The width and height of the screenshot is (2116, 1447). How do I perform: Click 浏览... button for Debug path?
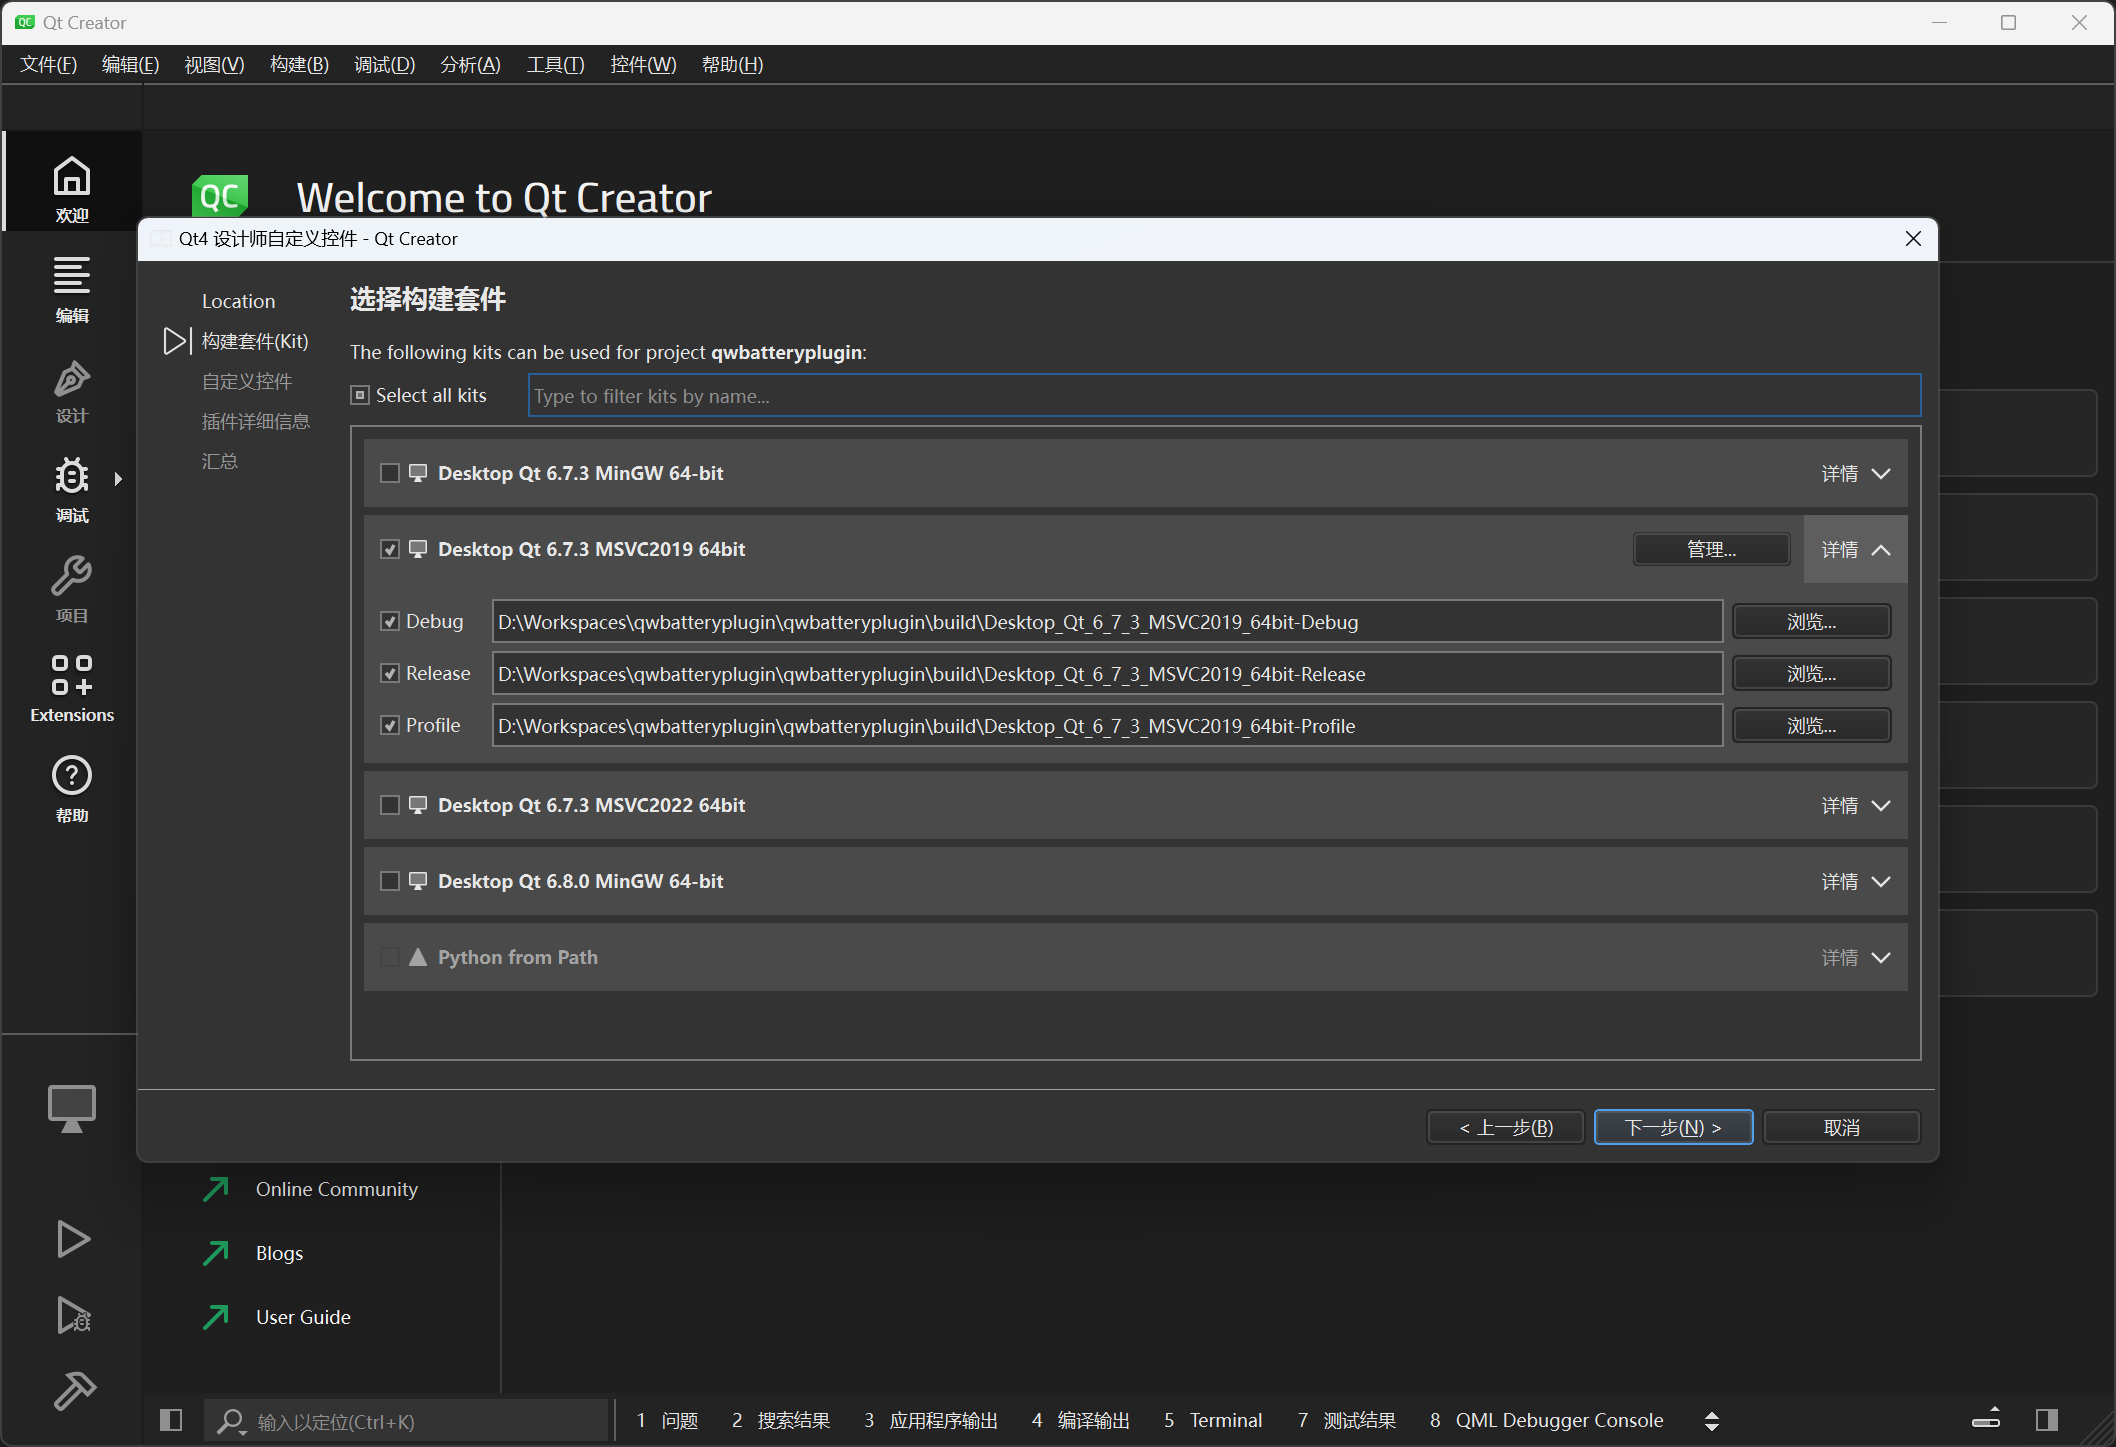point(1811,621)
